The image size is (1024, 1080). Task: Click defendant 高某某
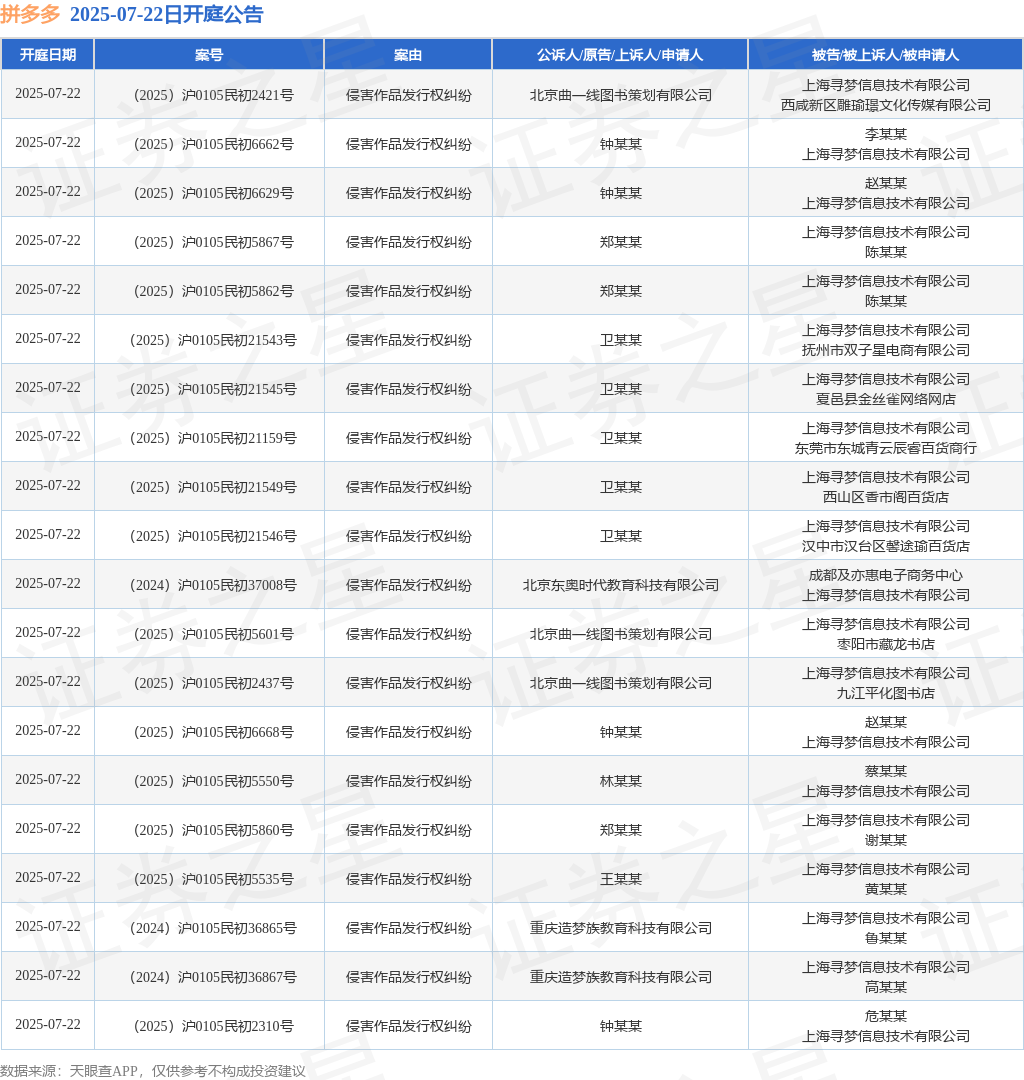[886, 986]
